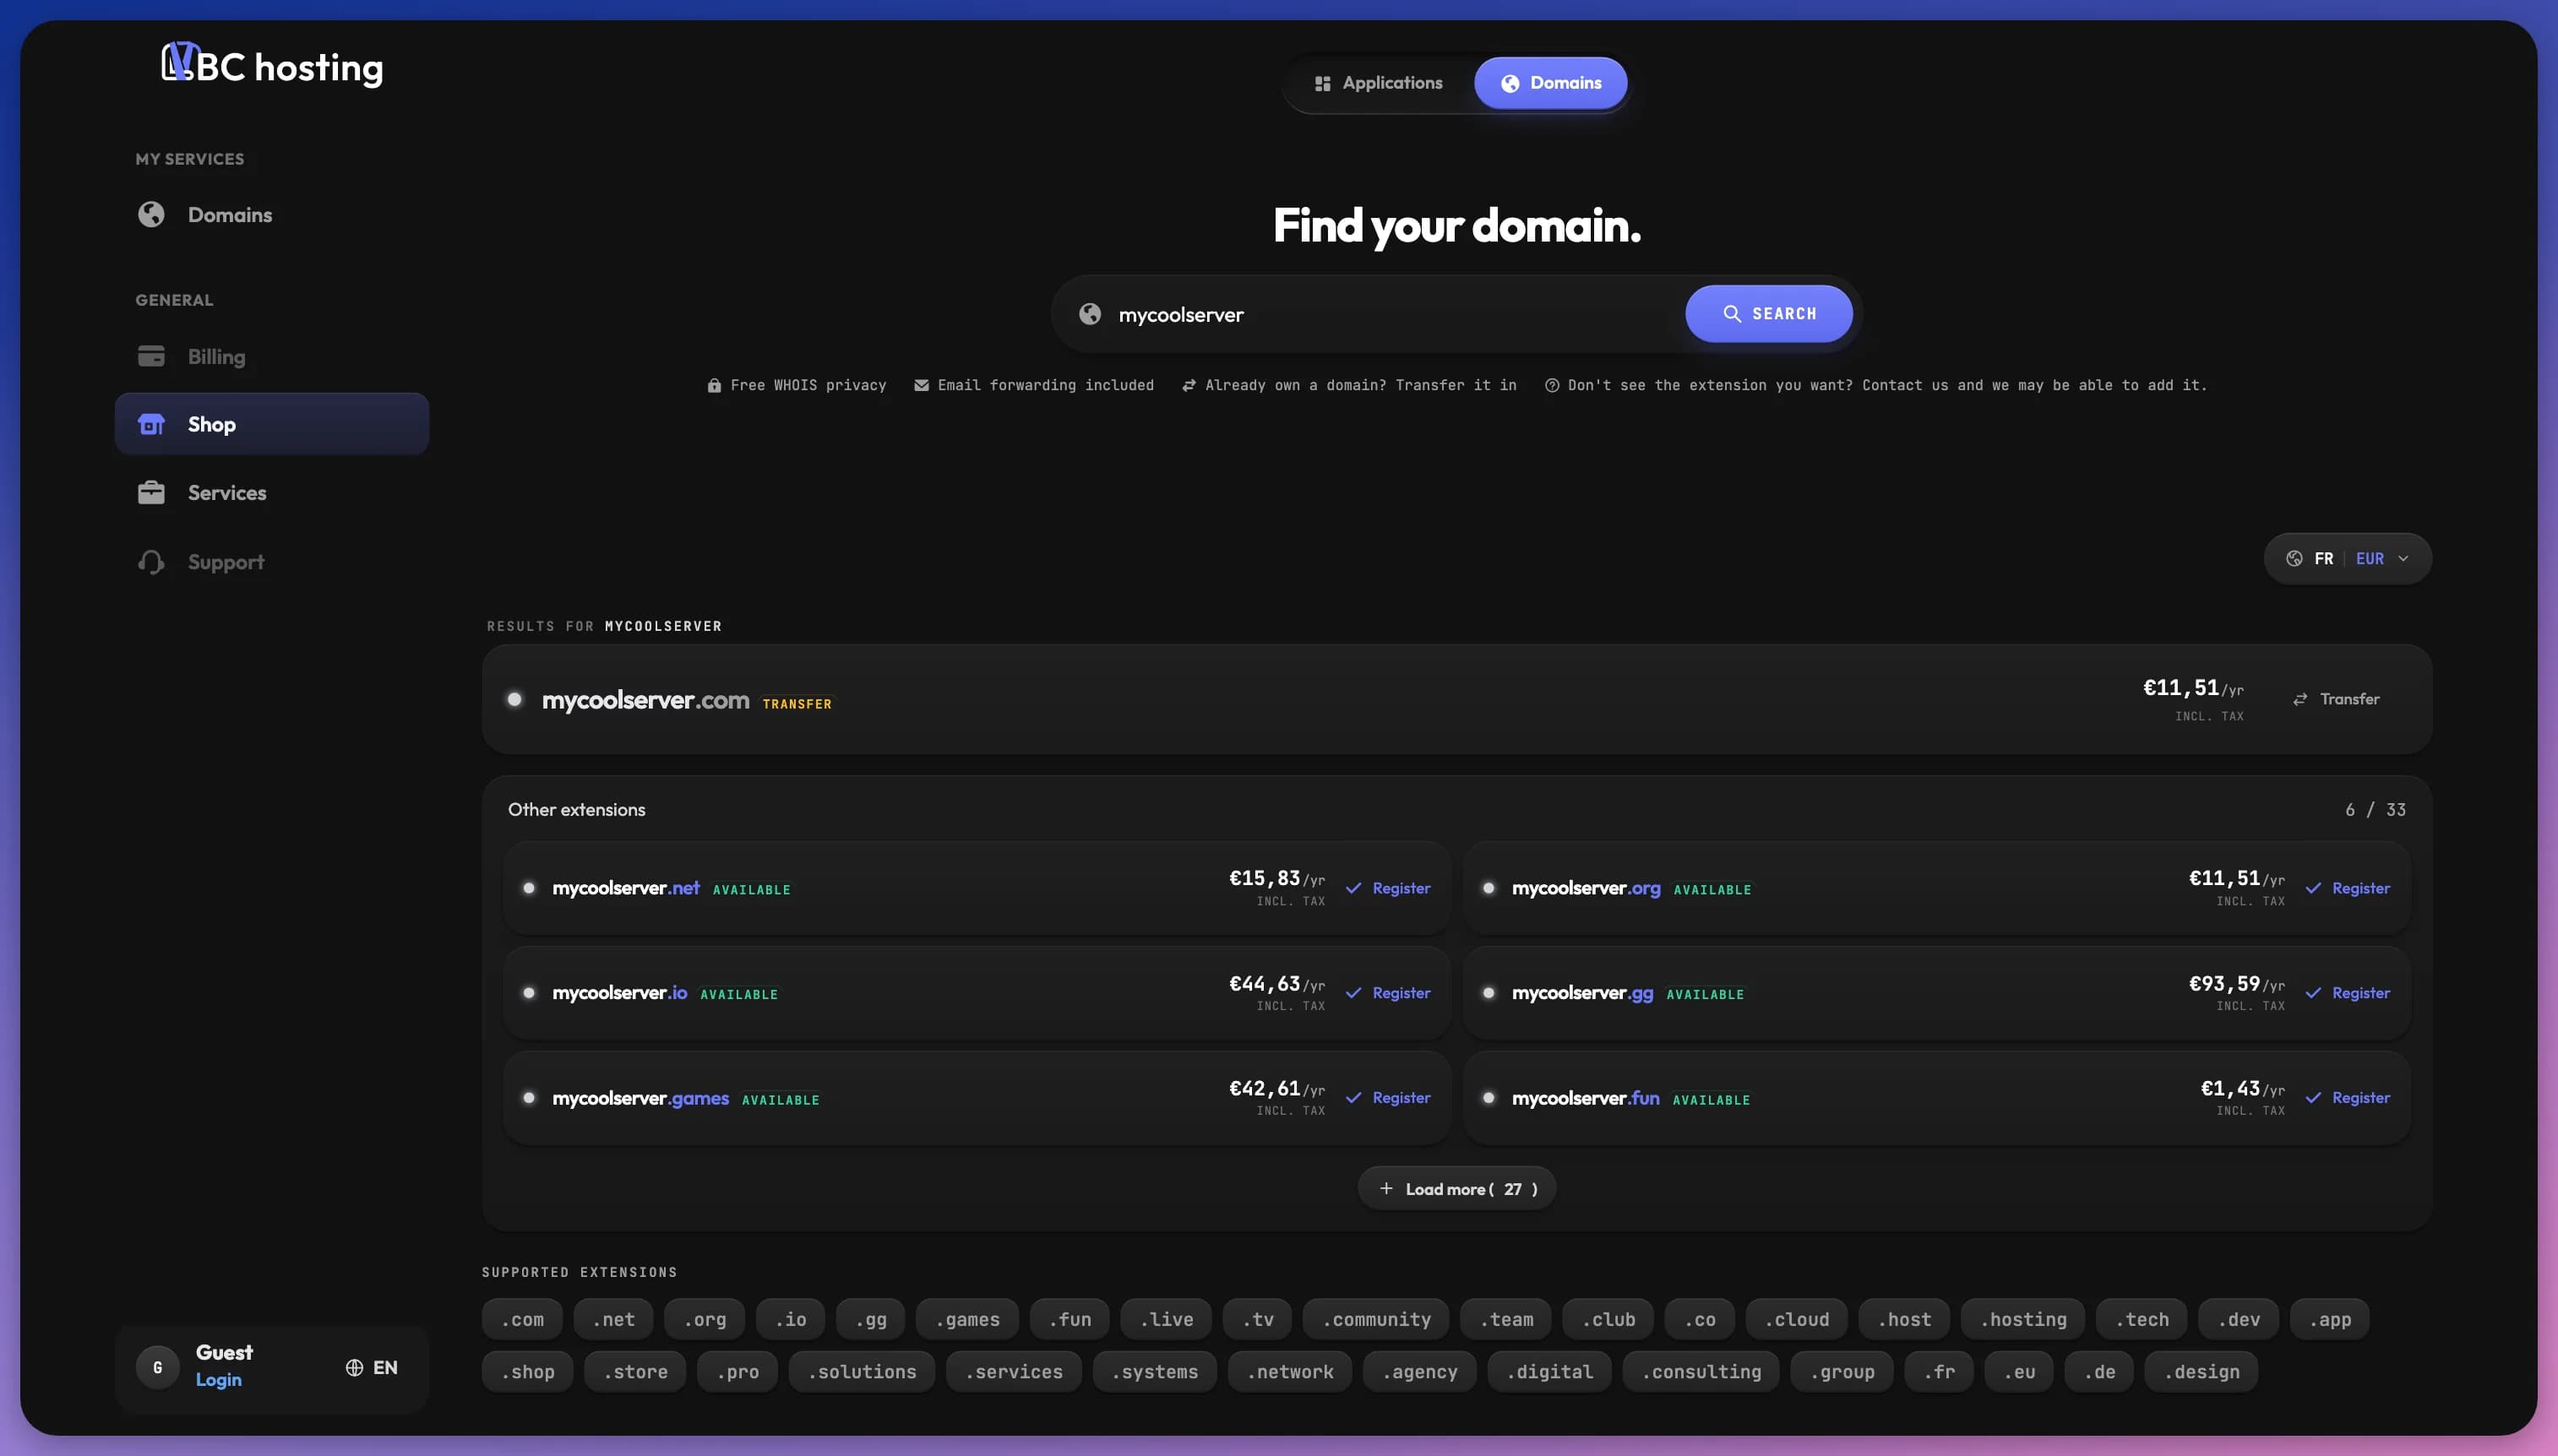Screen dimensions: 2558x1456
Task: Register mycoolserver.io
Action: point(1388,993)
